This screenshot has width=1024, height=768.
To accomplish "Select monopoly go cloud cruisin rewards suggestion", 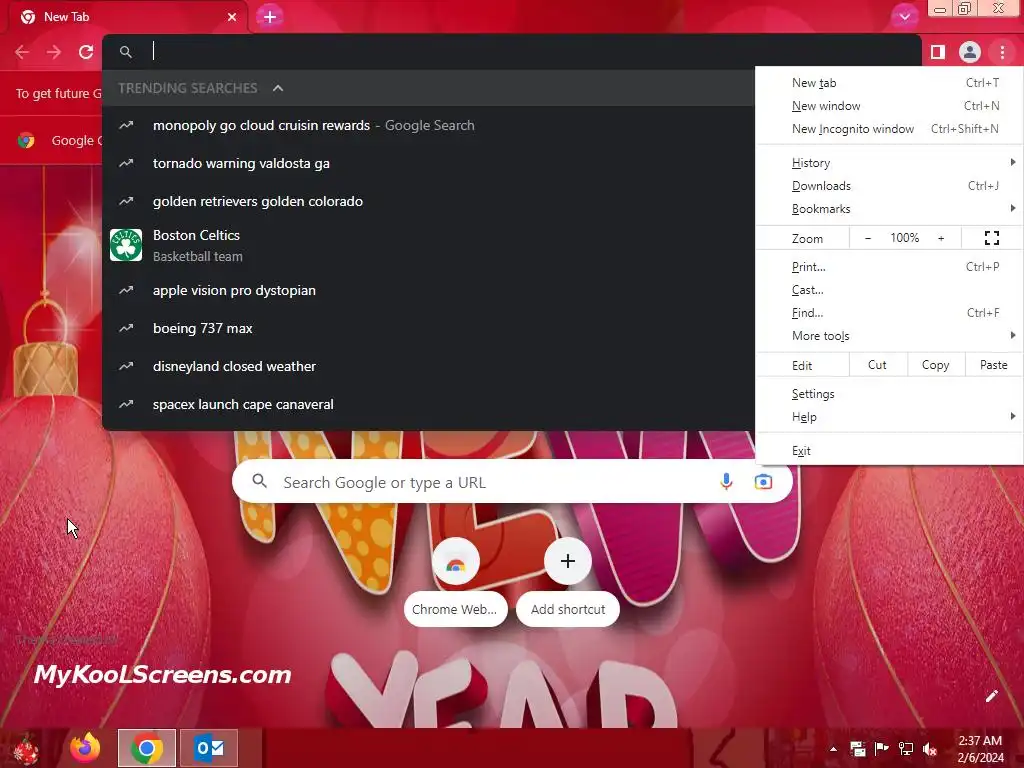I will 428,125.
